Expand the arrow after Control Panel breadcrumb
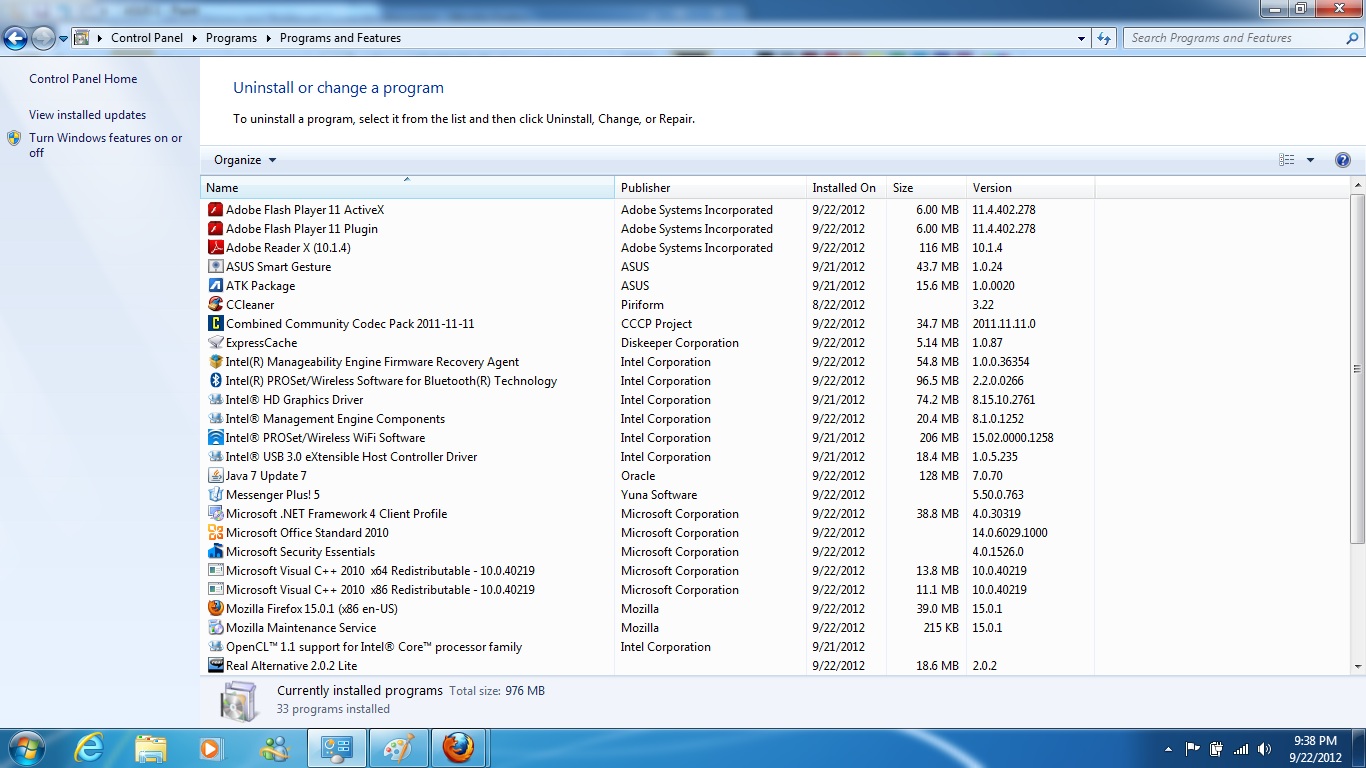 (194, 38)
